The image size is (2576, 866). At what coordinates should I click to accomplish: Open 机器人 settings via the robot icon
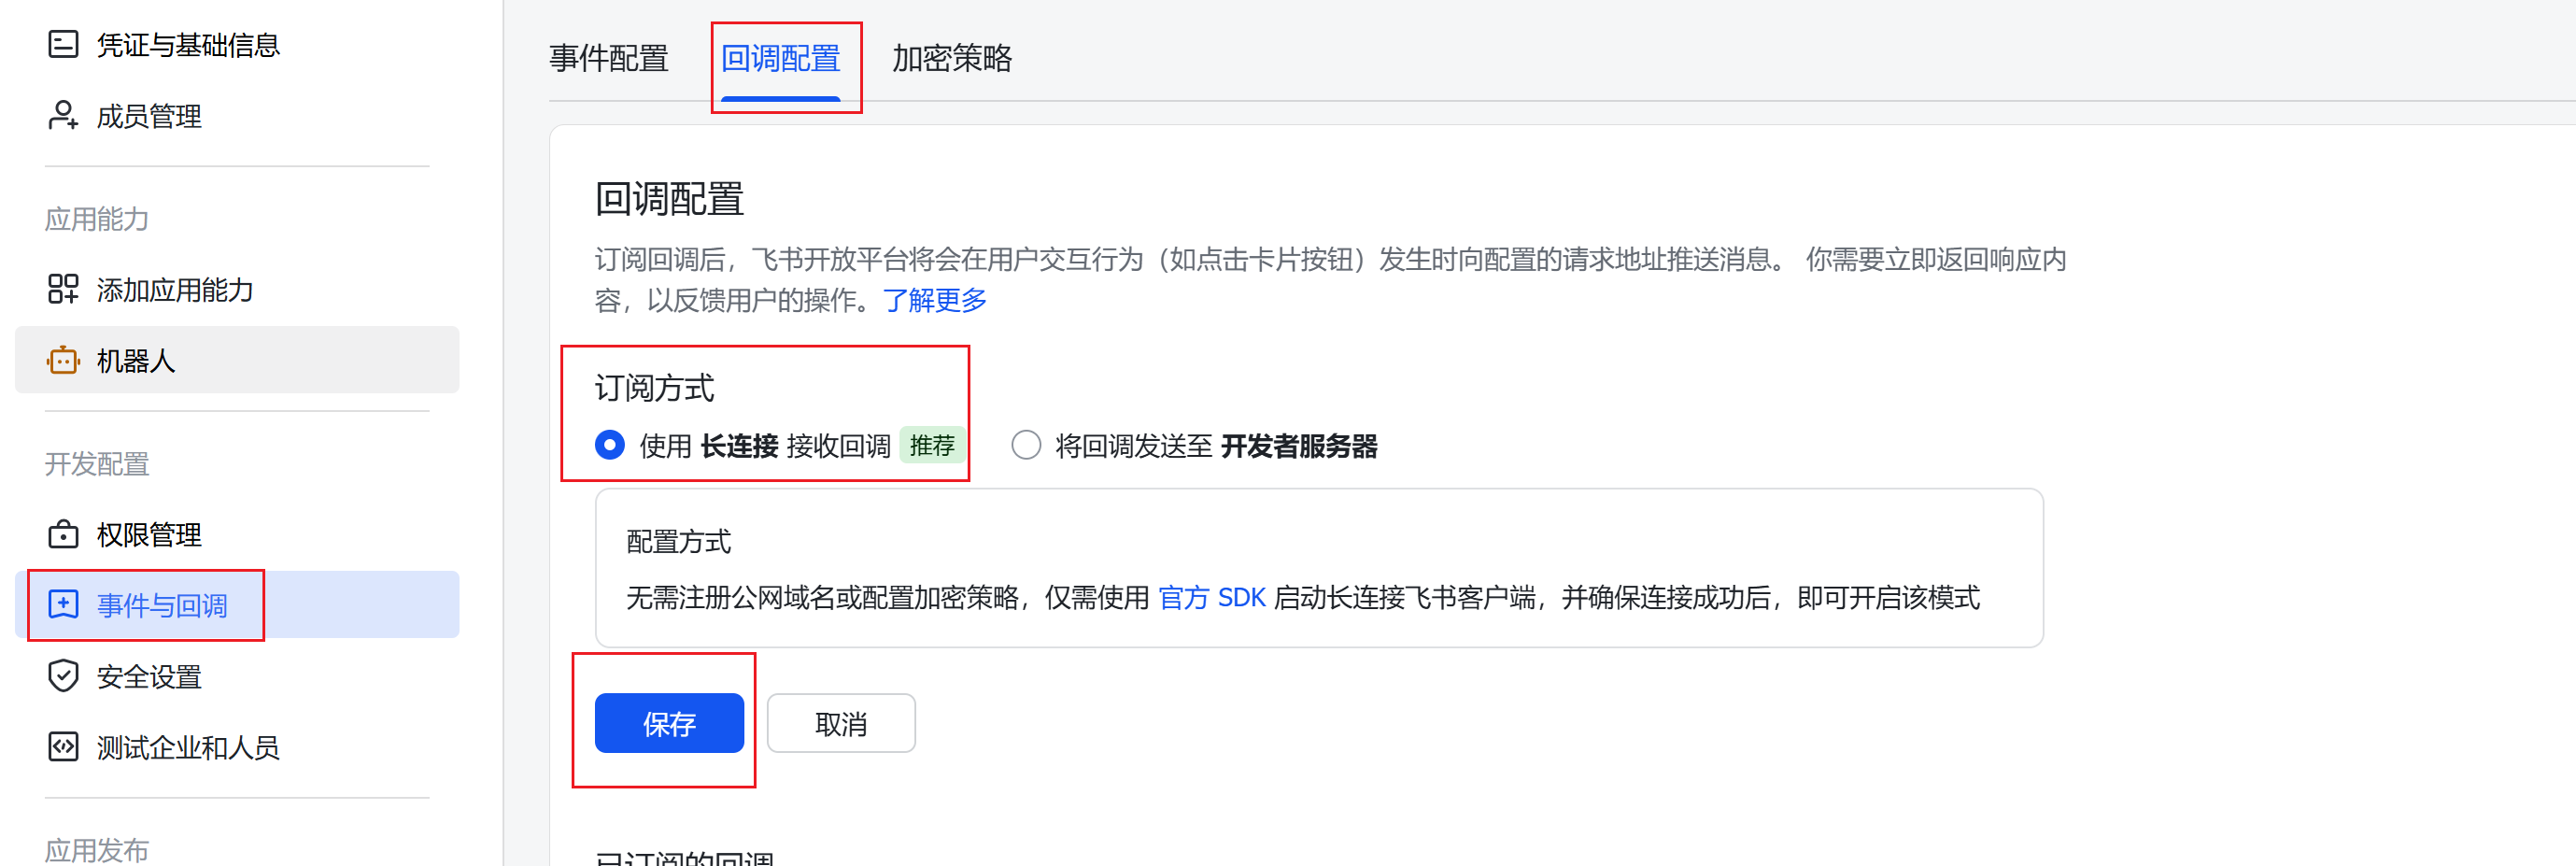(62, 361)
